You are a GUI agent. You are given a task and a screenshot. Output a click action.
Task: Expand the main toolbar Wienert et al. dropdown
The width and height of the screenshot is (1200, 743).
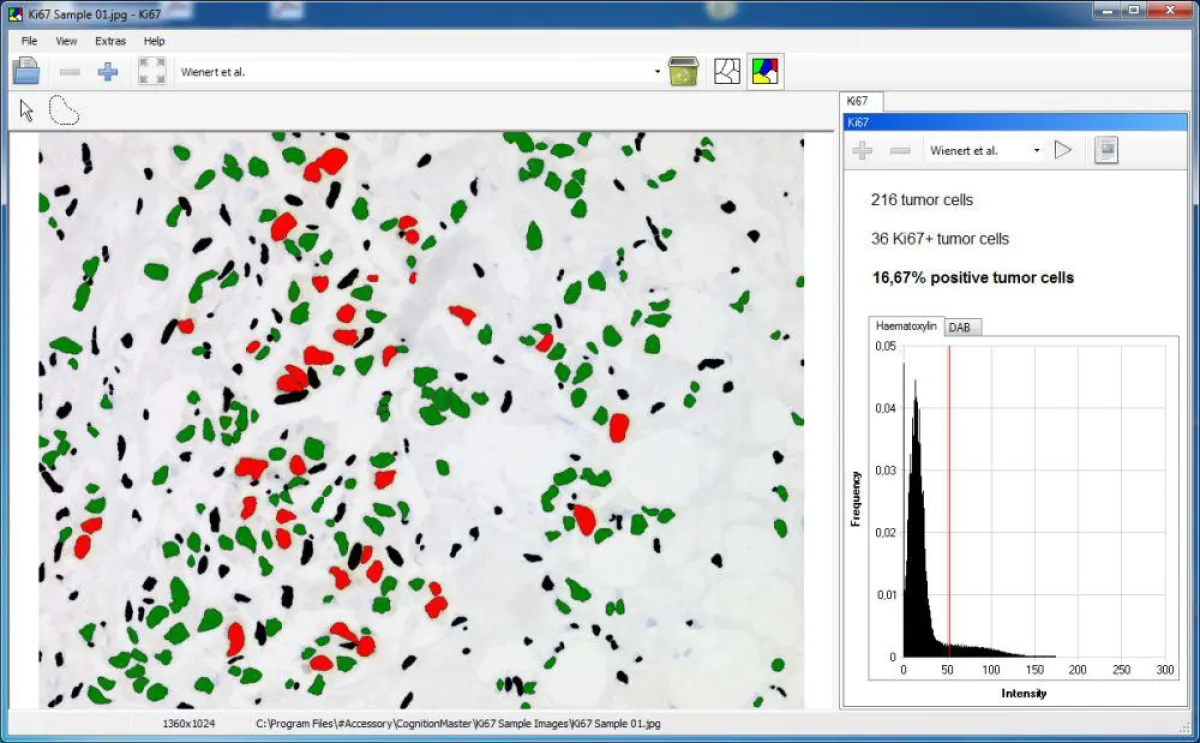click(657, 72)
